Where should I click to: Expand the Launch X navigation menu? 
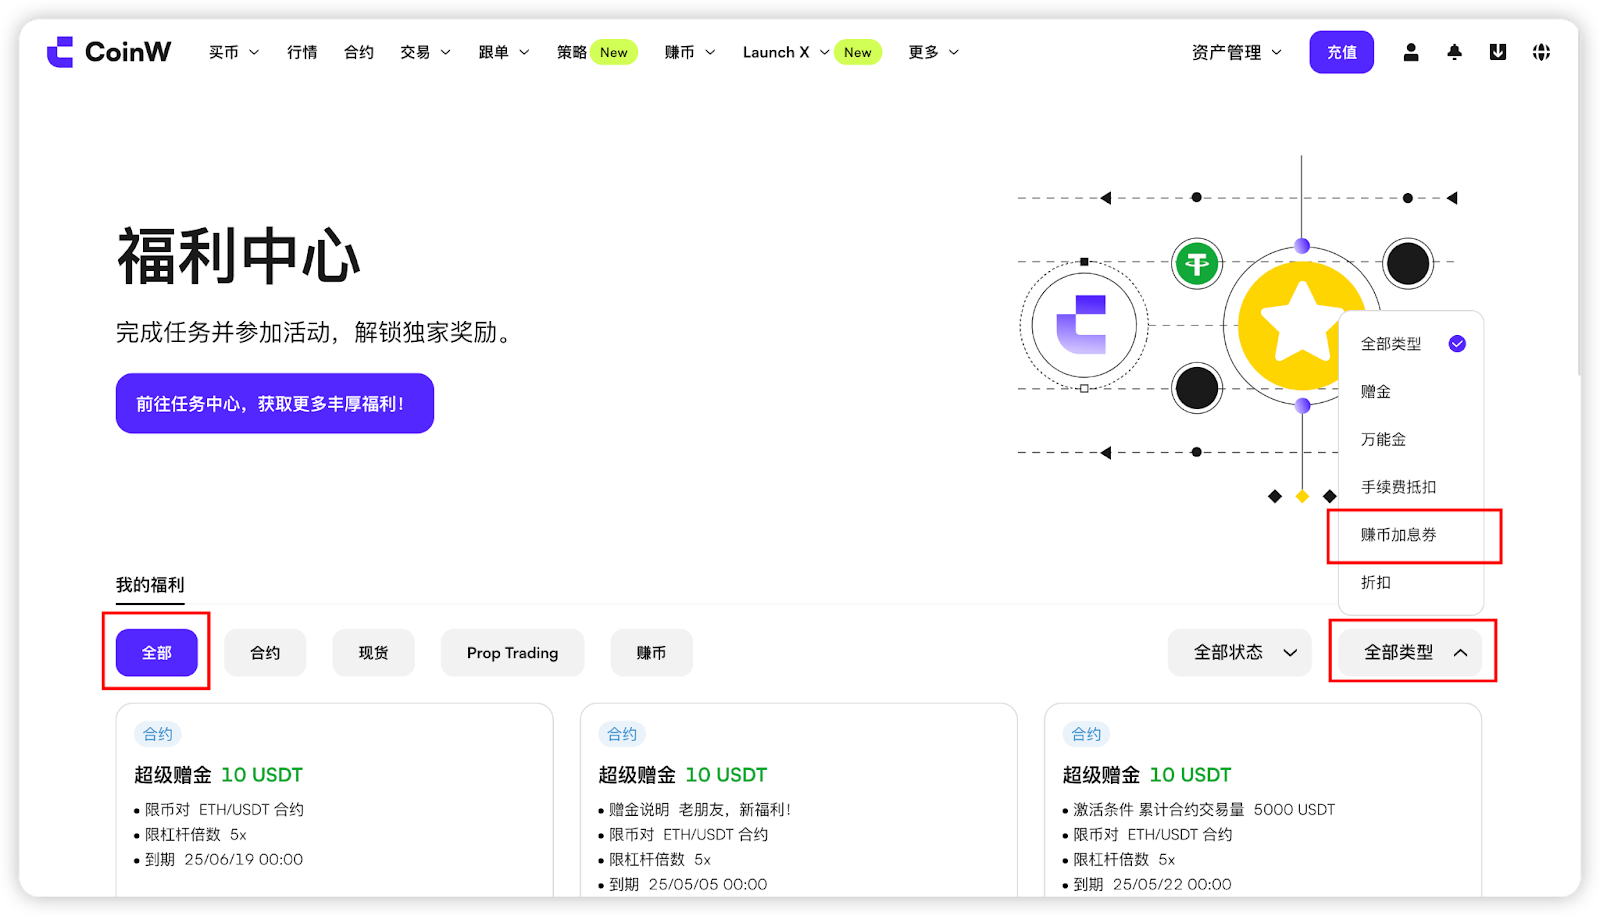click(786, 52)
